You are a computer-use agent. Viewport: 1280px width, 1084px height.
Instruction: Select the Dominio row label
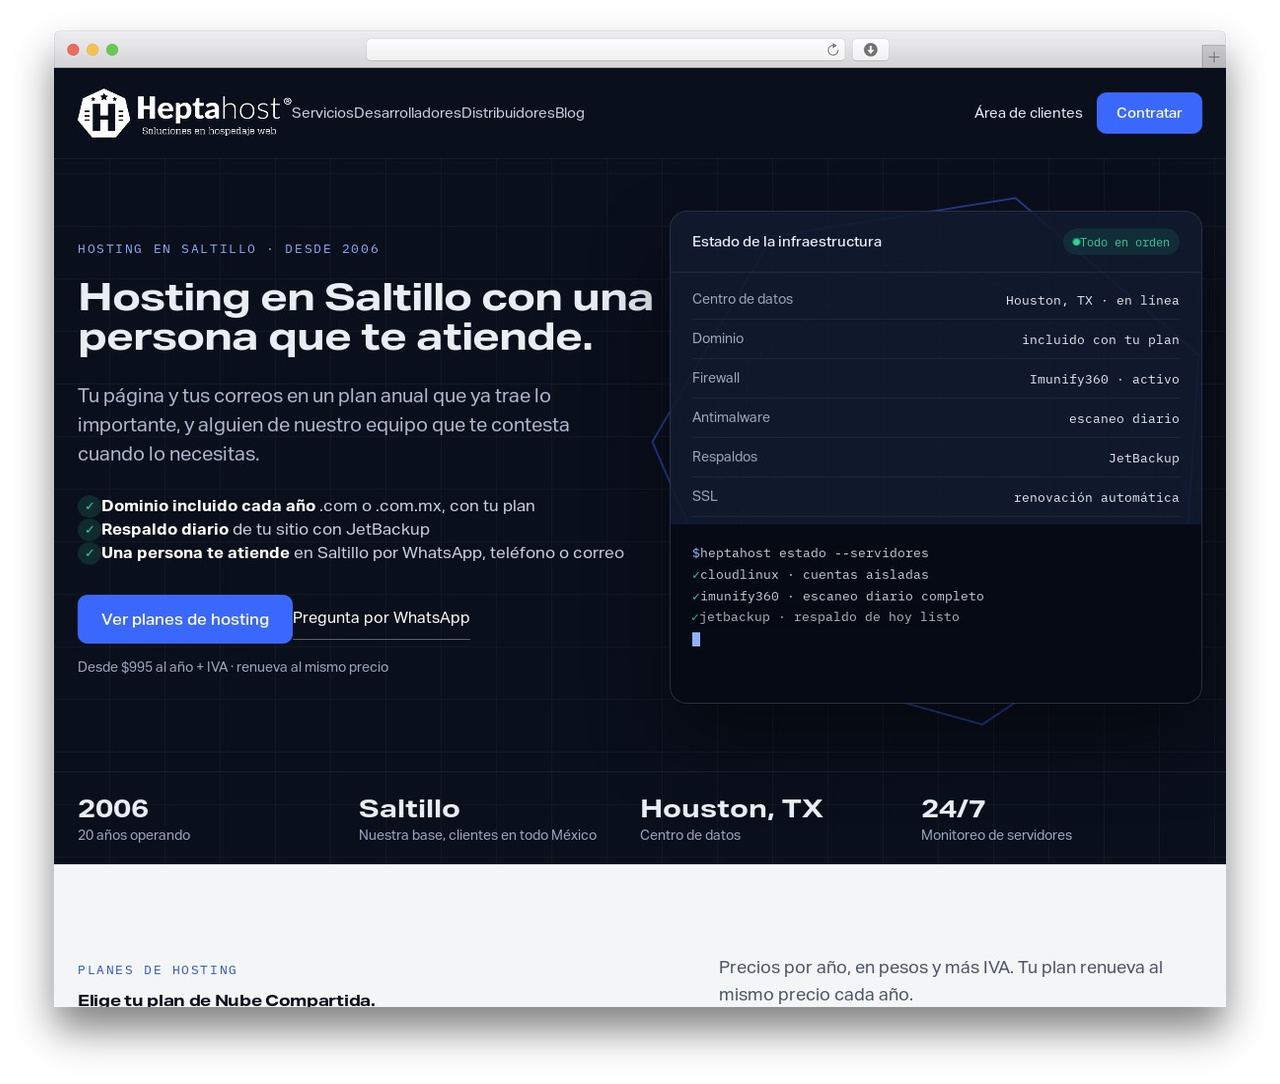pos(718,338)
